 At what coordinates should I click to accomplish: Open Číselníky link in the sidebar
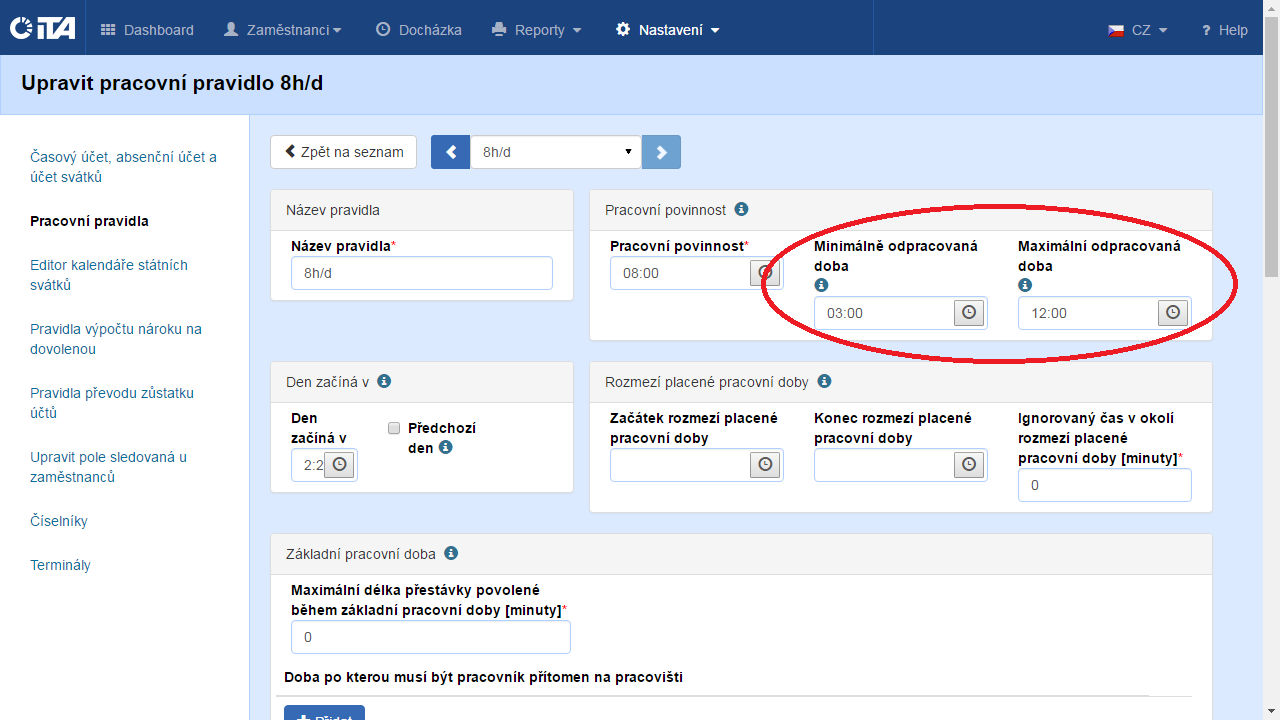click(59, 521)
